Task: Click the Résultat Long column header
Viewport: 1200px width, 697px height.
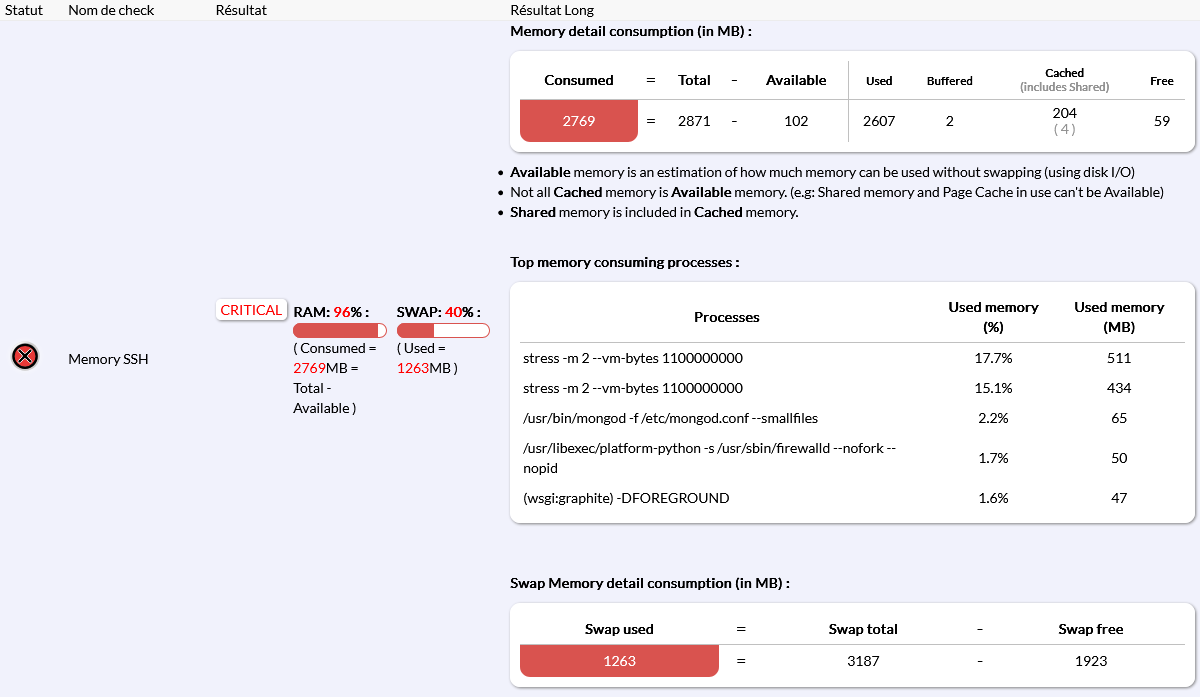Action: click(x=552, y=10)
